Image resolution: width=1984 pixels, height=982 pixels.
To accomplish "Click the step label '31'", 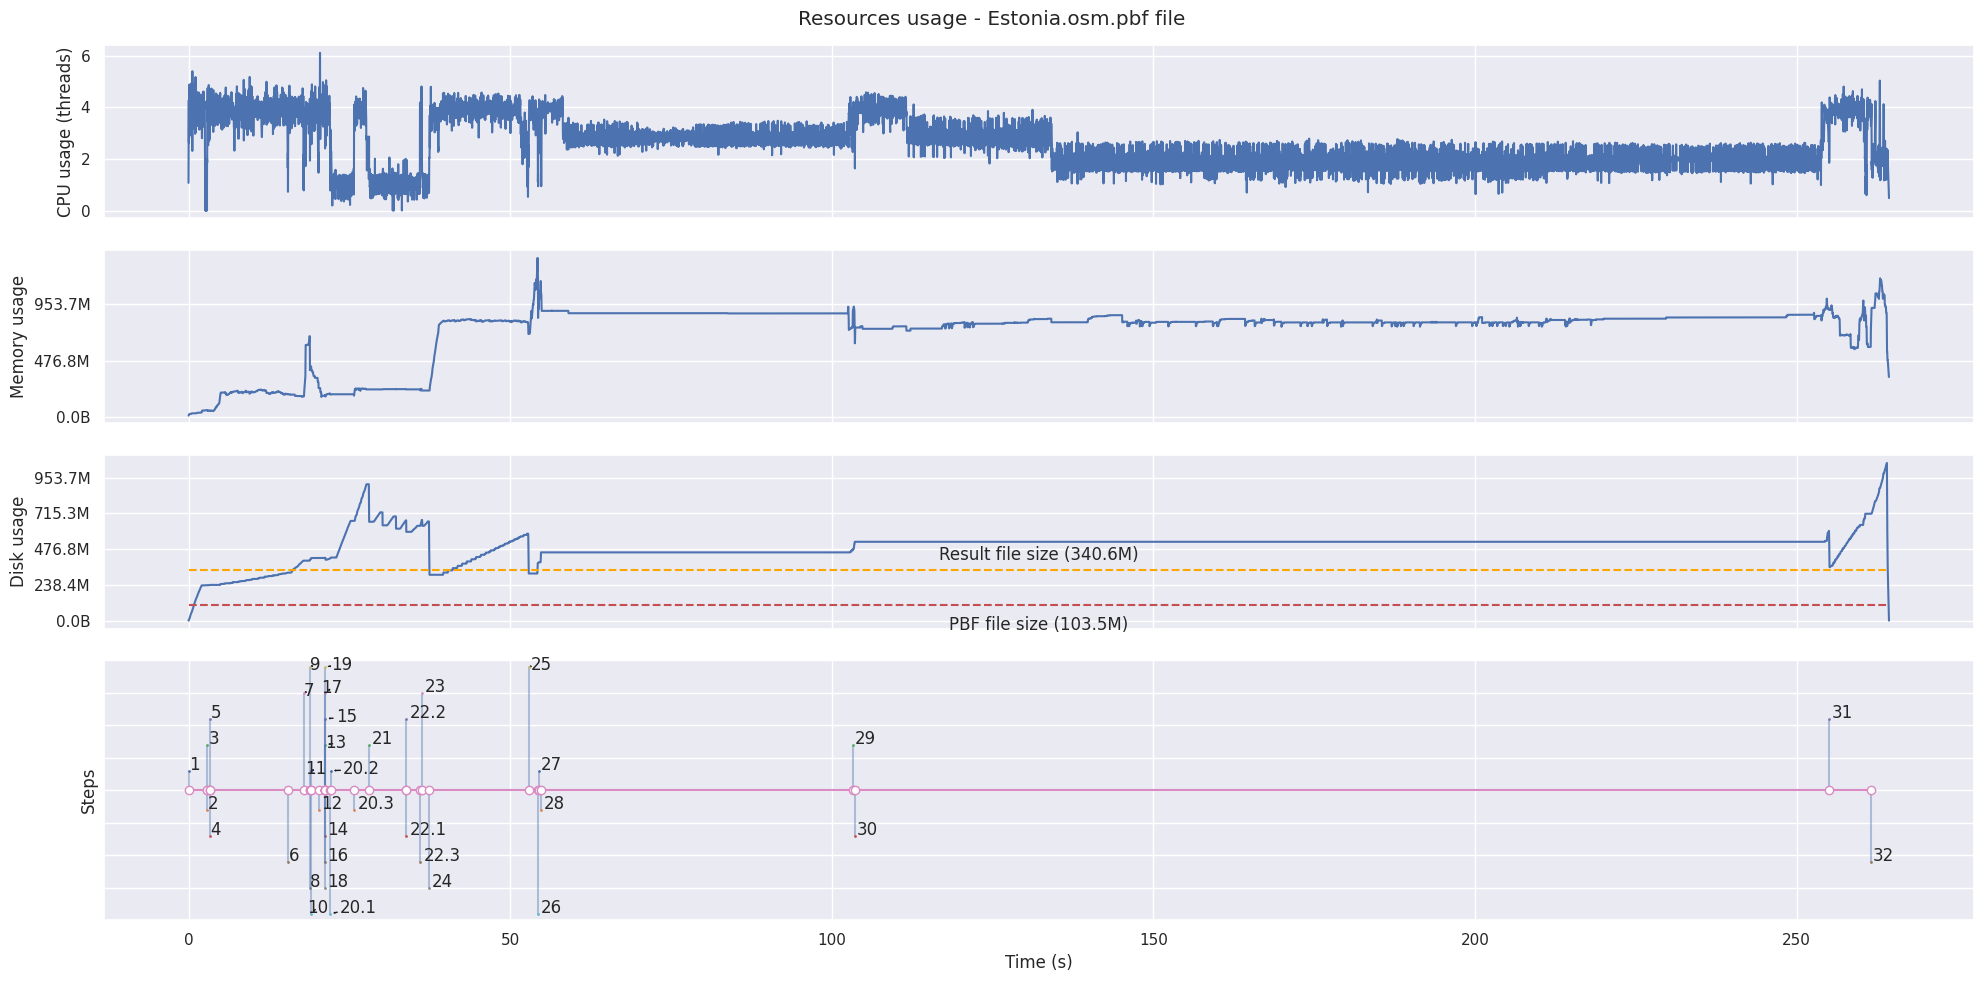I will coord(1842,713).
